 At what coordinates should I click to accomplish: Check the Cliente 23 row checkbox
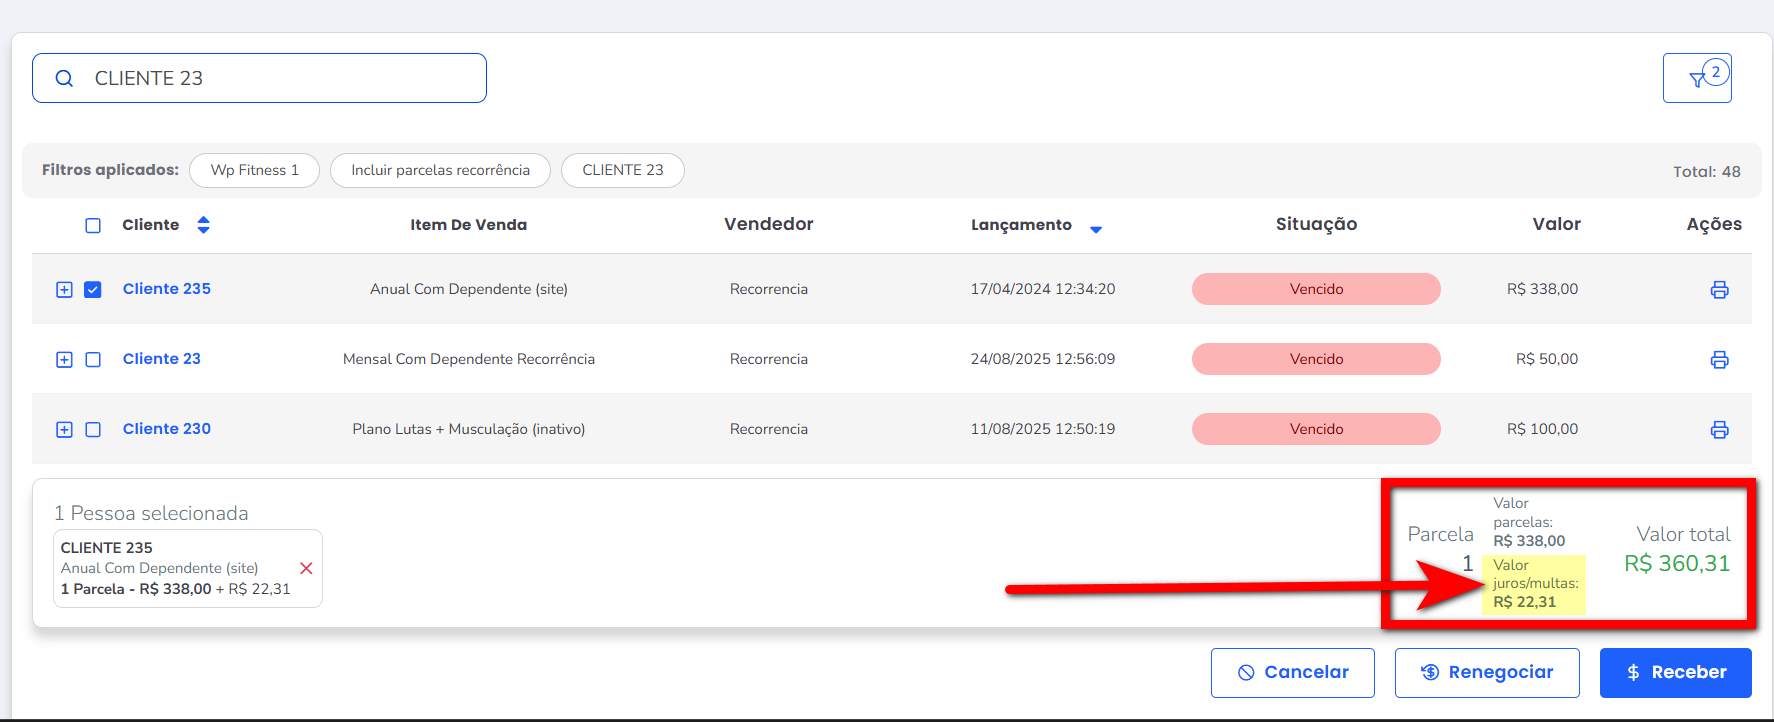(x=93, y=360)
